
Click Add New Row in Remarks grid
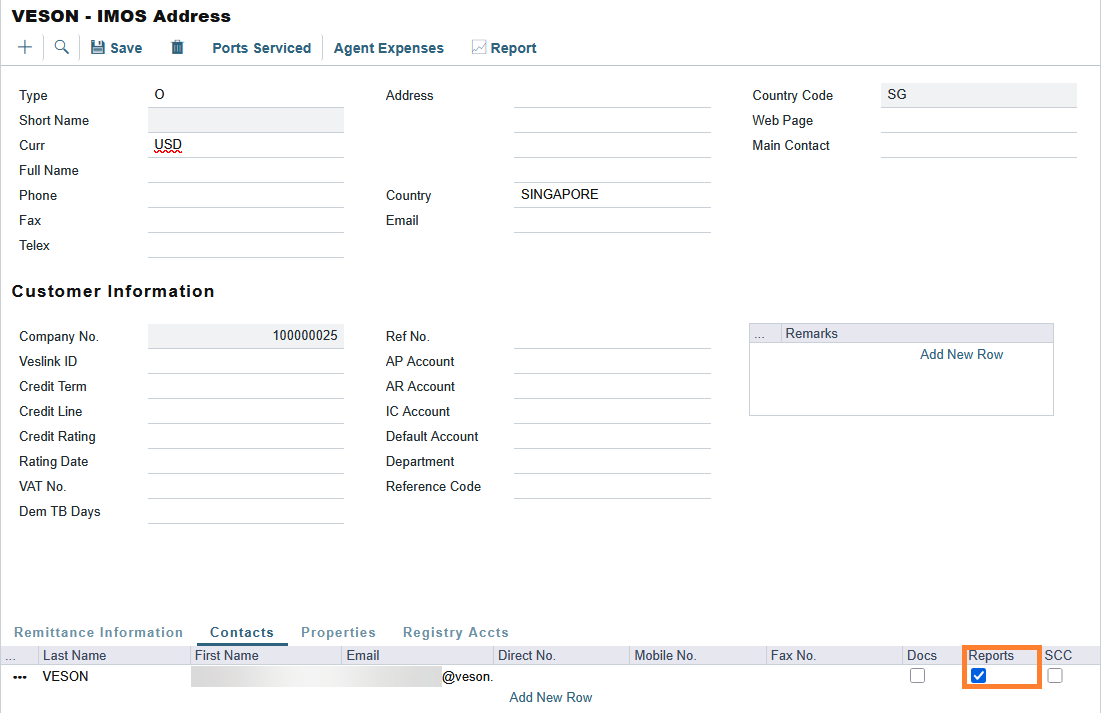point(961,355)
